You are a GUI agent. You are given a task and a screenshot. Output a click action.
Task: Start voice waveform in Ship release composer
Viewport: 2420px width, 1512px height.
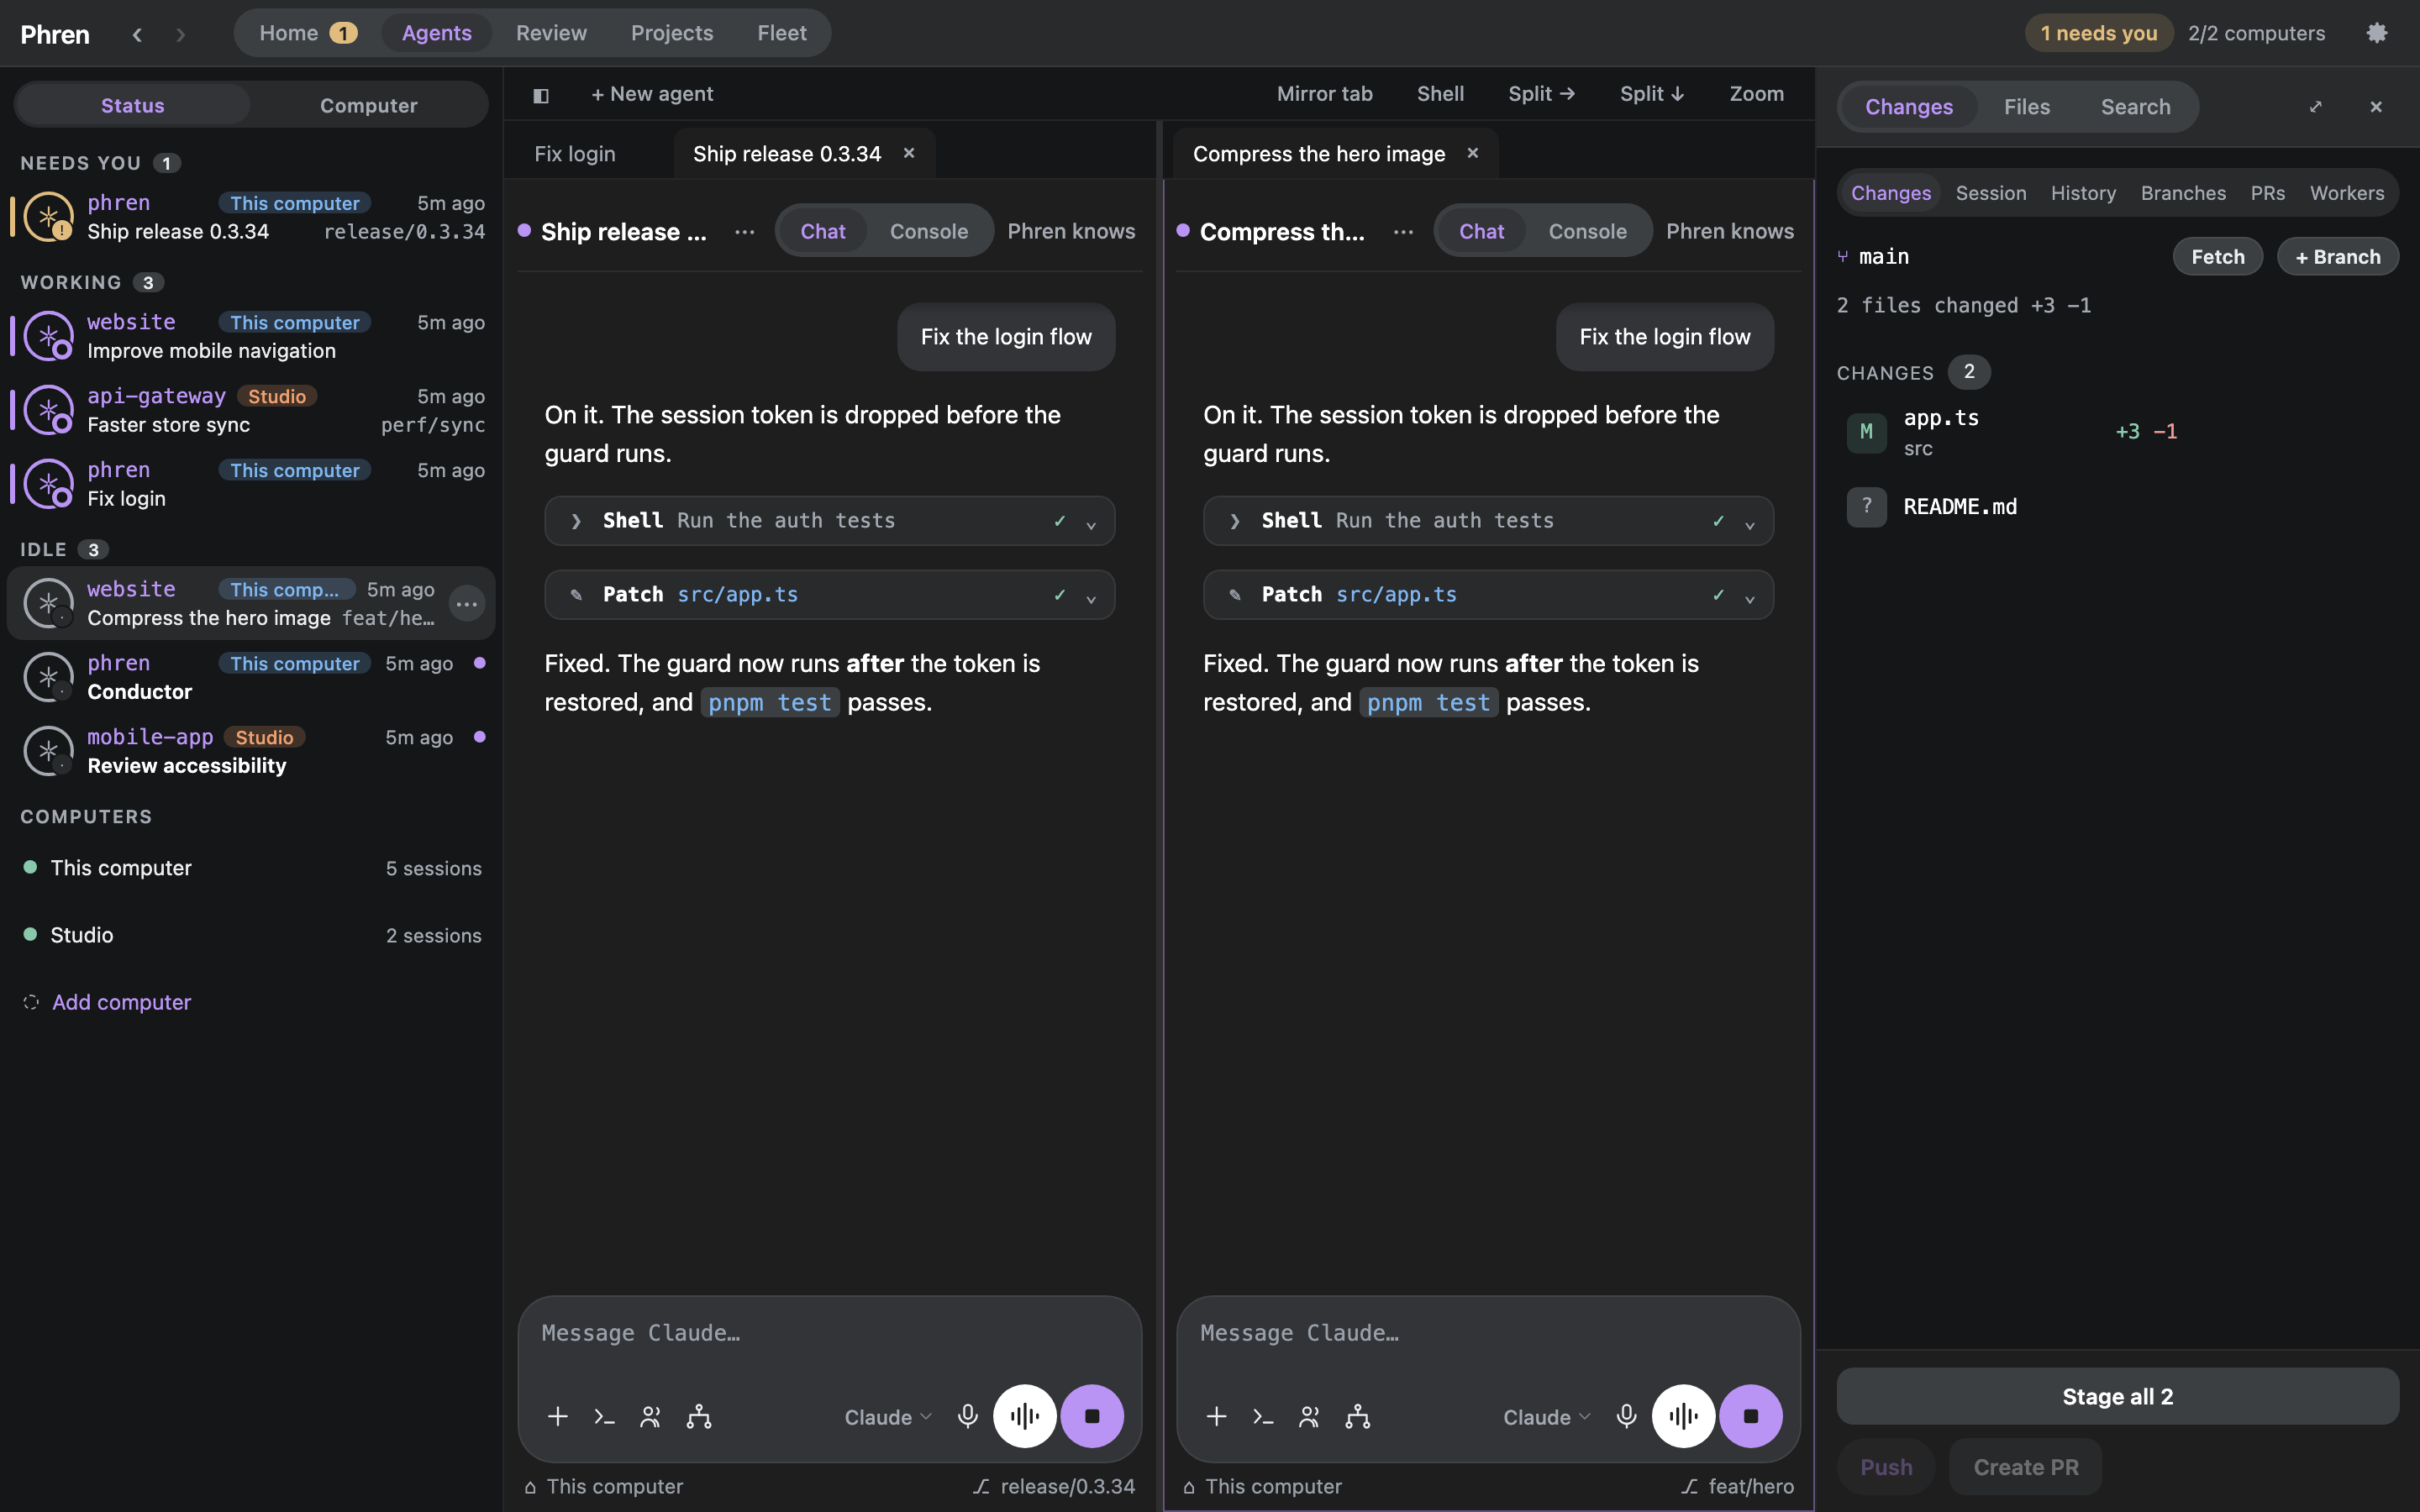pos(1024,1416)
